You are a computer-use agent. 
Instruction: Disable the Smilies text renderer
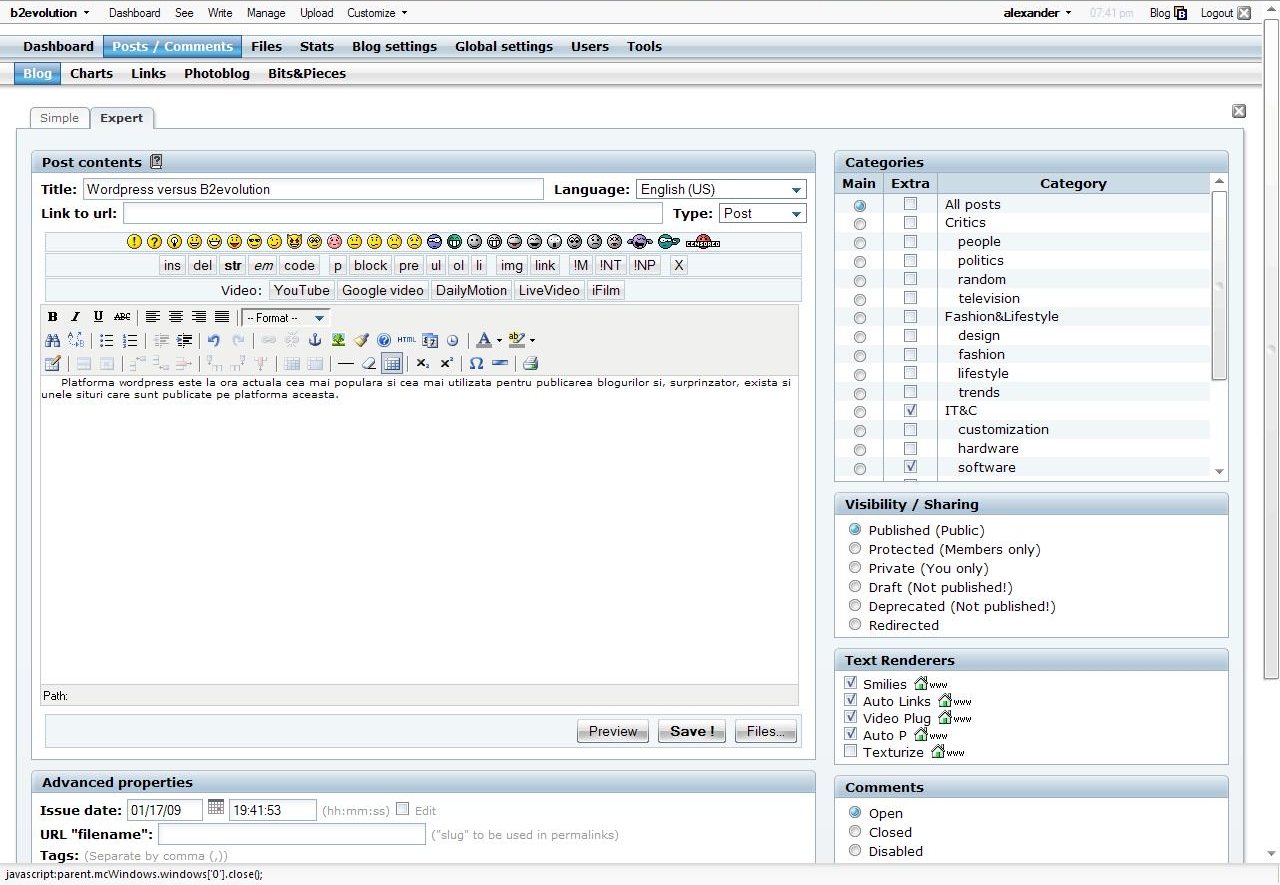[x=851, y=683]
